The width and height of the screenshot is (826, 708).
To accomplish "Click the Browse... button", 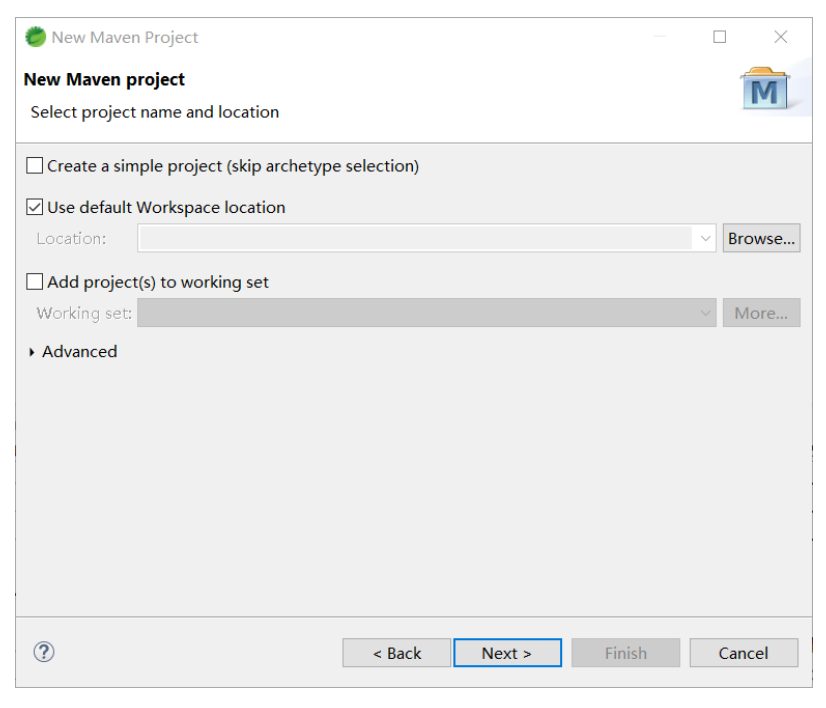I will 761,238.
